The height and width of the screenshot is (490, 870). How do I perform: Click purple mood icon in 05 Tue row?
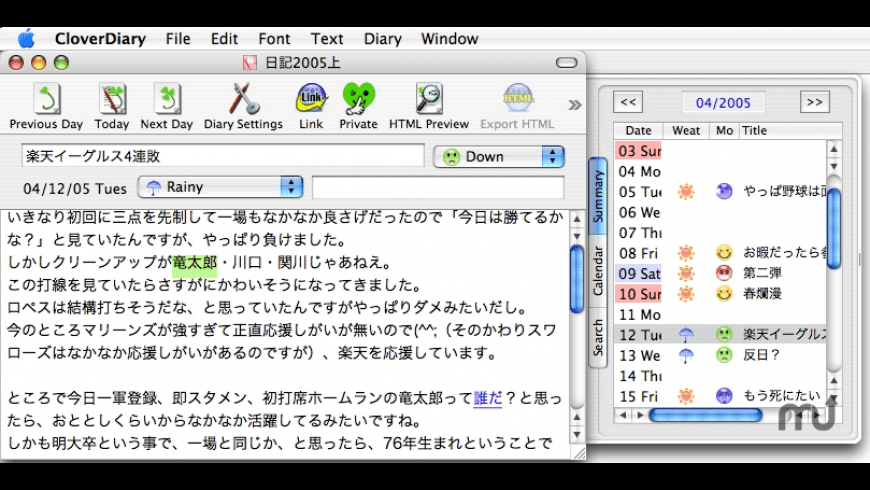click(x=724, y=191)
